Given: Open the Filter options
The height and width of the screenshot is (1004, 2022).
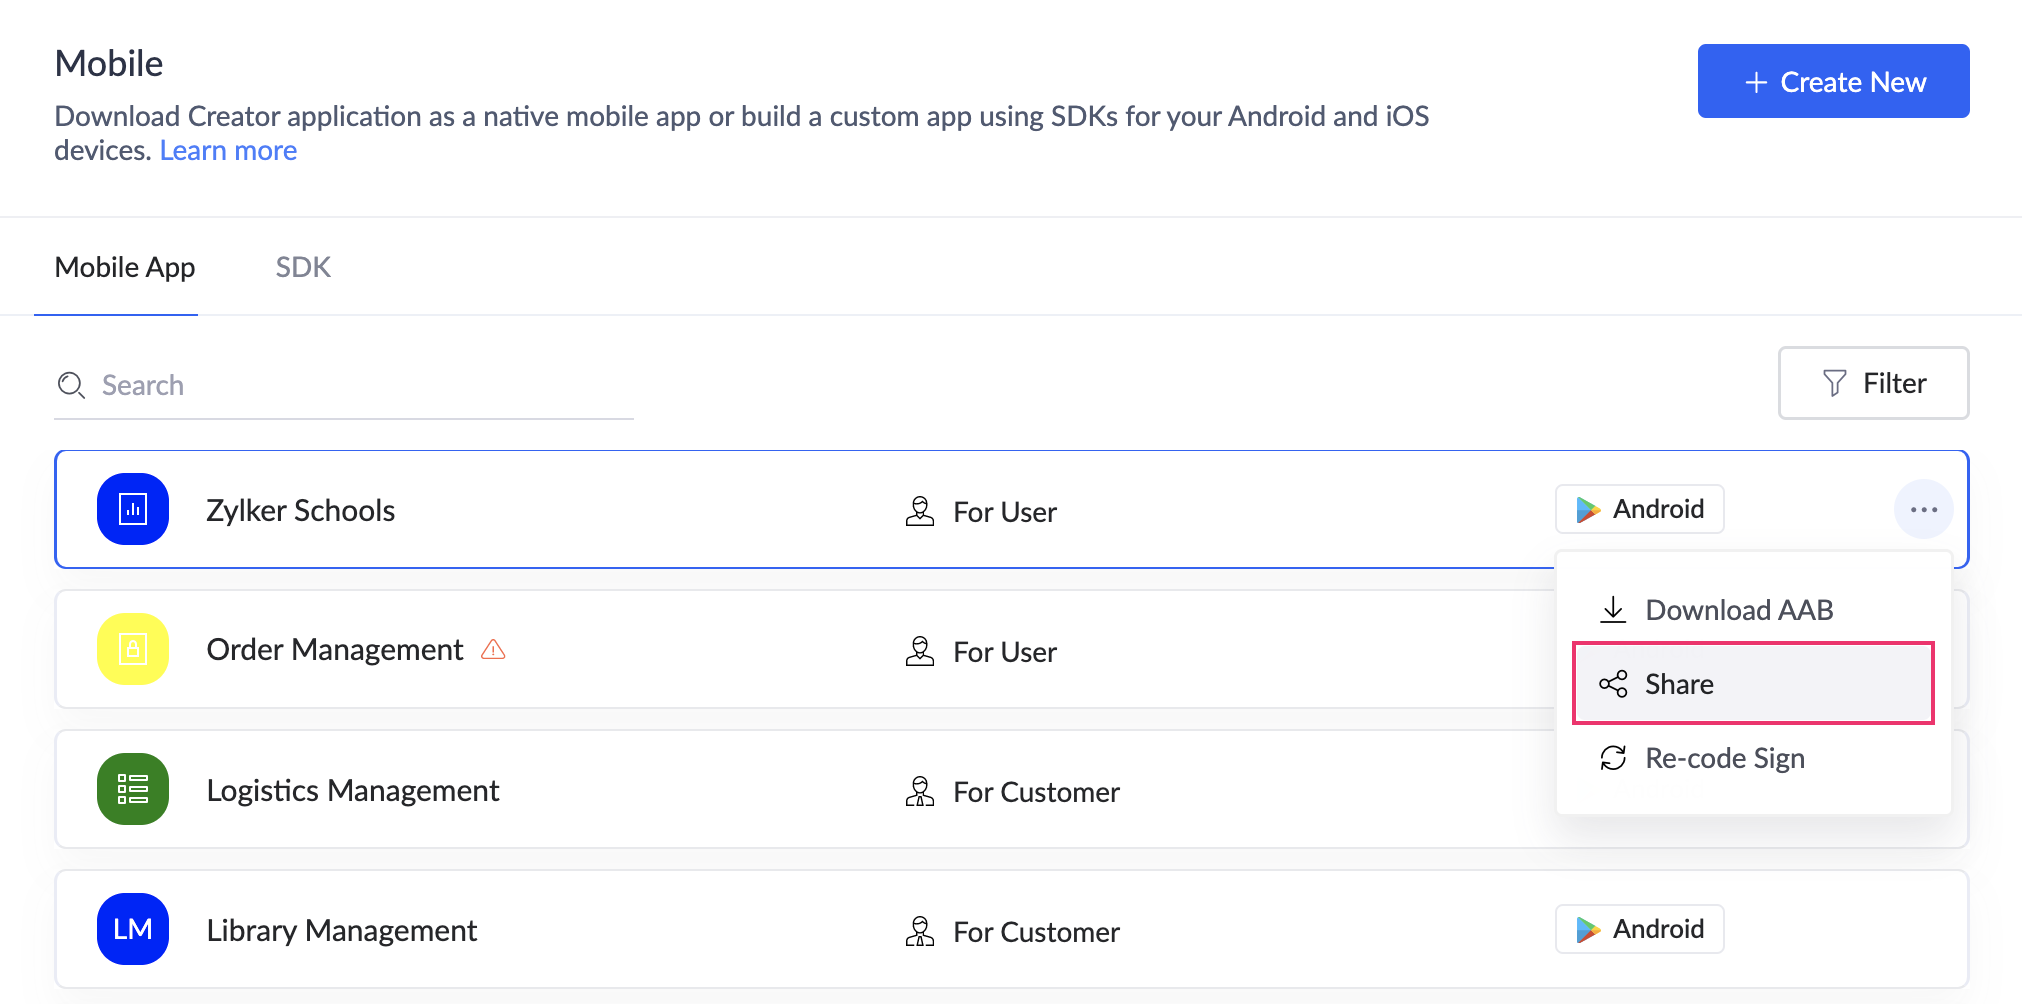Looking at the screenshot, I should coord(1873,383).
